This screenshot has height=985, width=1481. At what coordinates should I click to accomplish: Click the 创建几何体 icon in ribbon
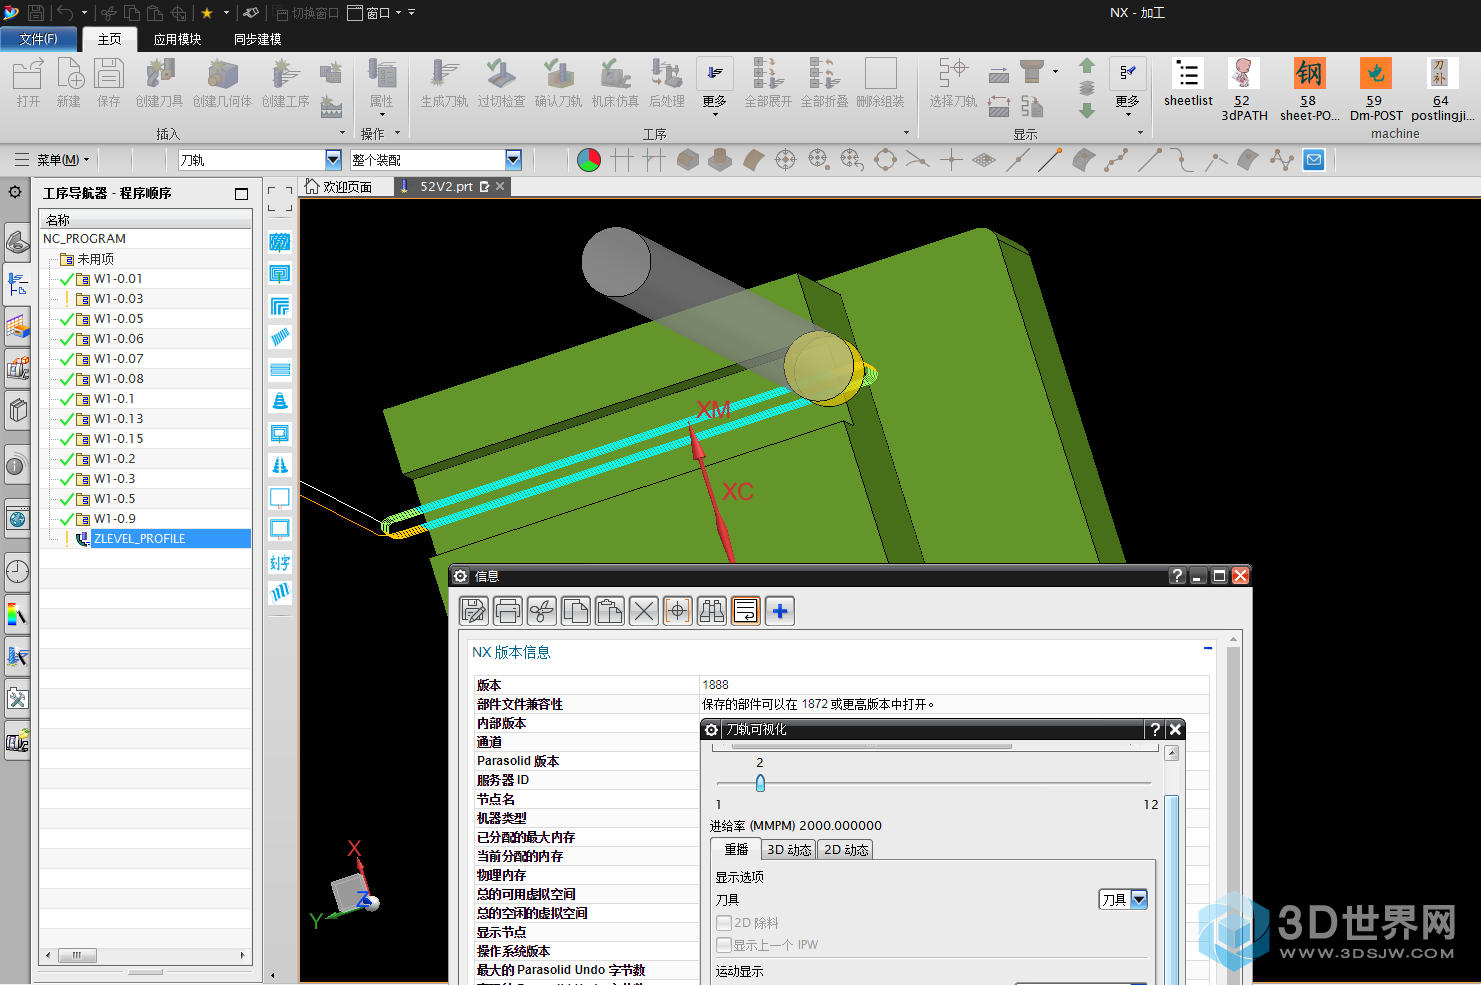(x=222, y=75)
